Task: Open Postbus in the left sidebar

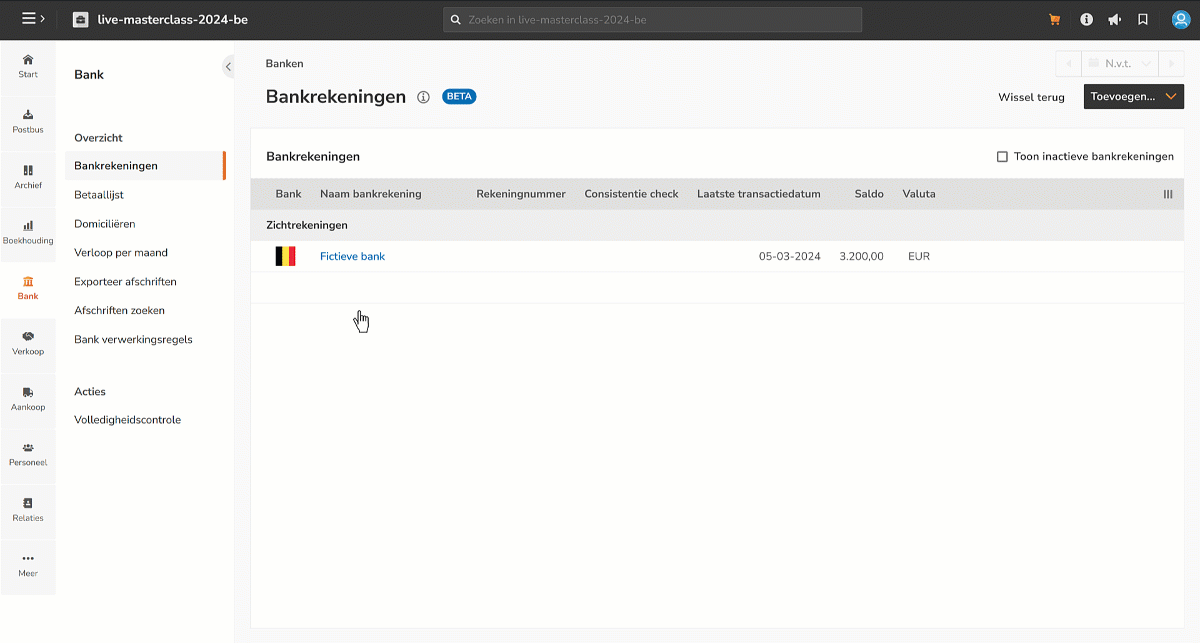Action: click(28, 120)
